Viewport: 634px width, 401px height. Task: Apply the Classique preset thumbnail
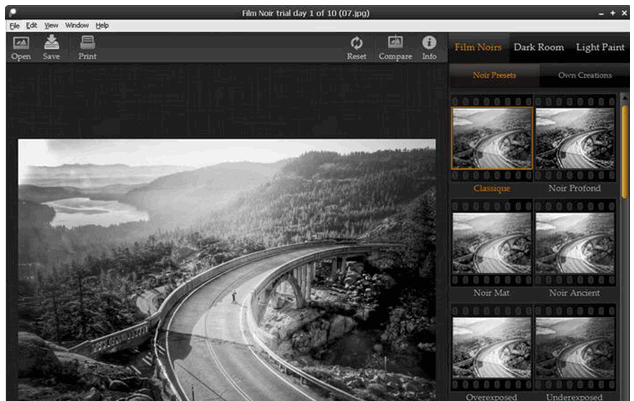[491, 138]
